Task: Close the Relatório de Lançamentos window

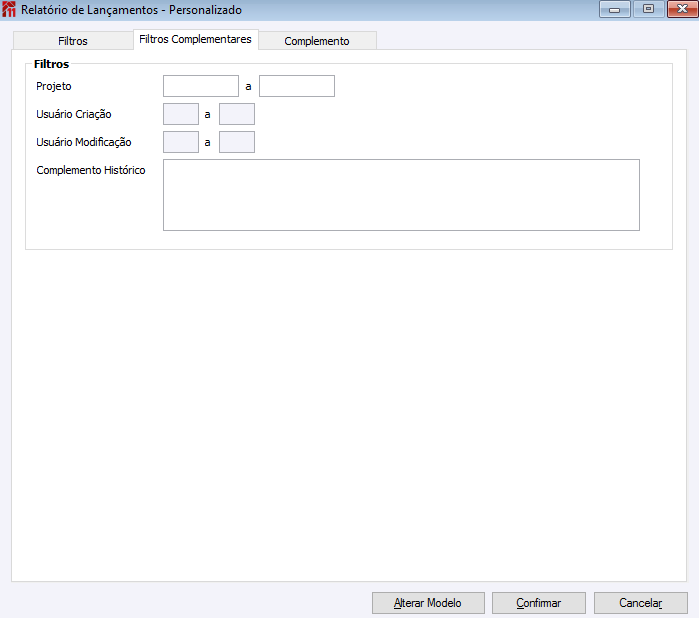Action: (x=683, y=9)
